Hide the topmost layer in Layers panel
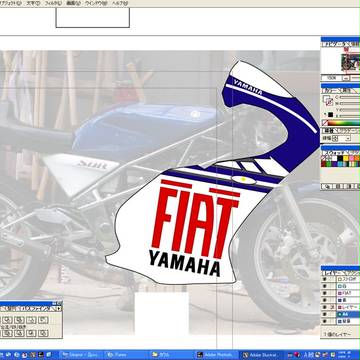The width and height of the screenshot is (360, 360). 325,278
